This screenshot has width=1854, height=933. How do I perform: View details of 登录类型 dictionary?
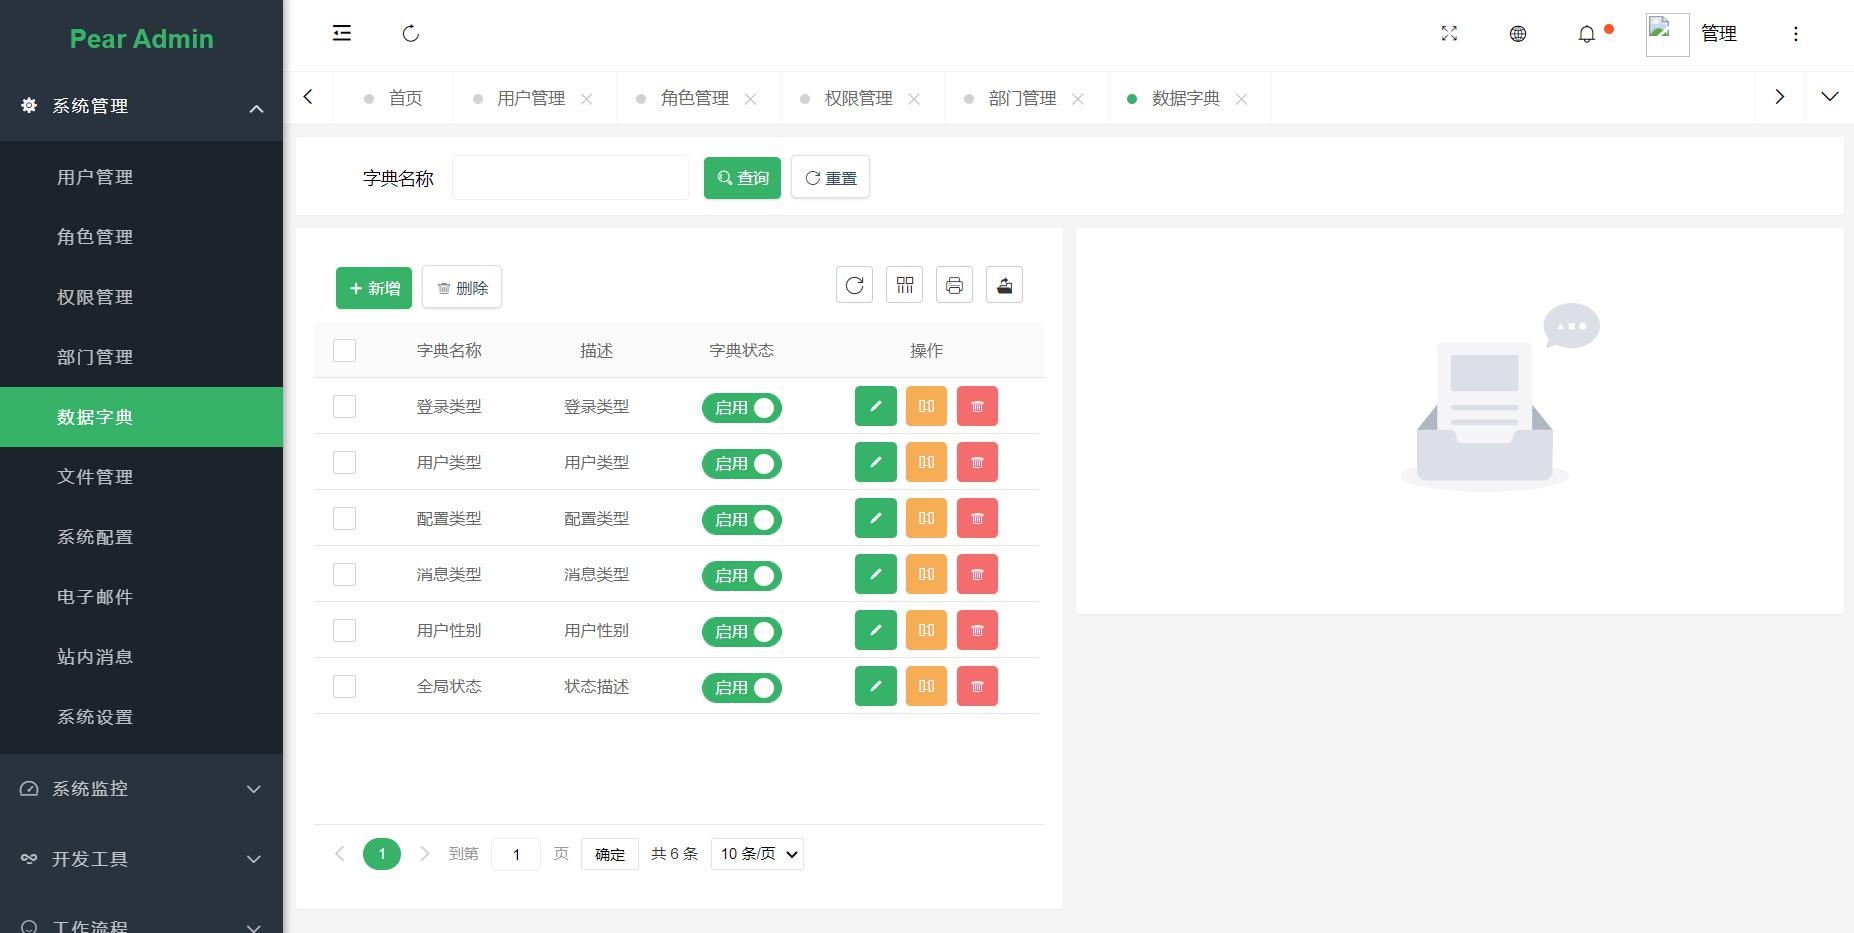(926, 406)
